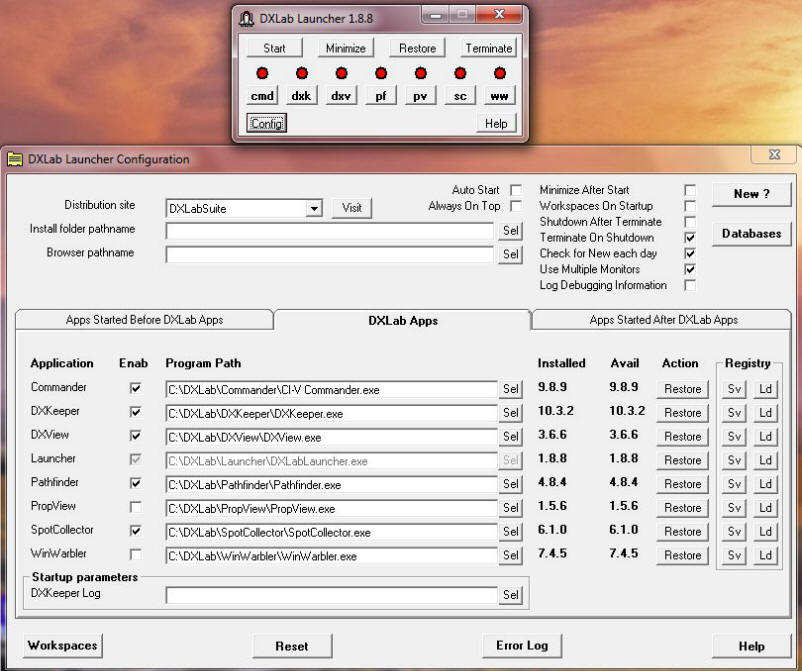802x671 pixels.
Task: Click Minimize button in Launcher toolbar
Action: click(346, 48)
